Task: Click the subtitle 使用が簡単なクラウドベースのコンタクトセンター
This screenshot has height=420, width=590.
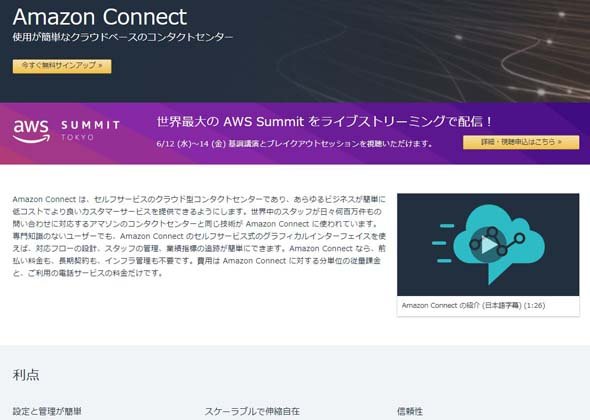Action: tap(123, 37)
